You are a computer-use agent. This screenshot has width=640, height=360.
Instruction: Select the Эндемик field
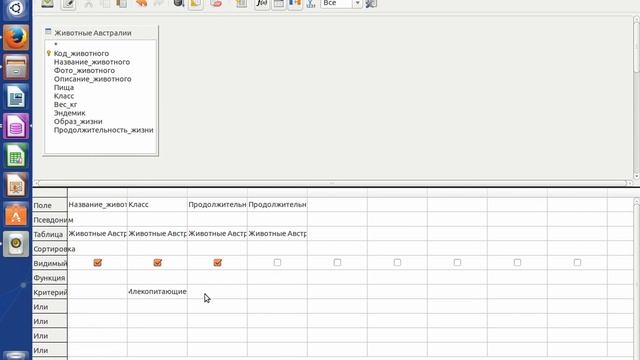(x=69, y=113)
